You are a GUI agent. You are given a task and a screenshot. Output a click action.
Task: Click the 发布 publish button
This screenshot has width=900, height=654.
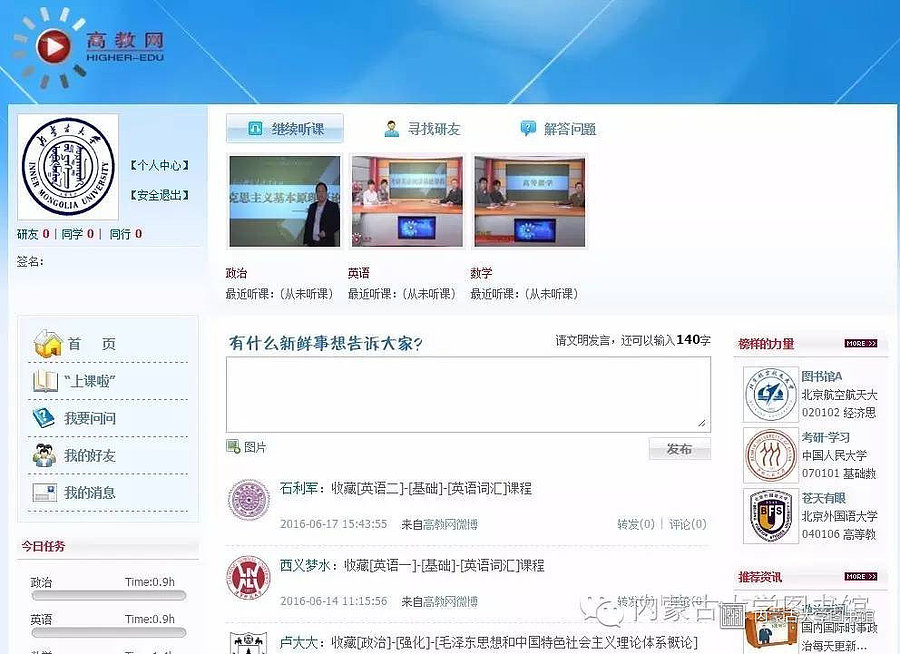[680, 448]
